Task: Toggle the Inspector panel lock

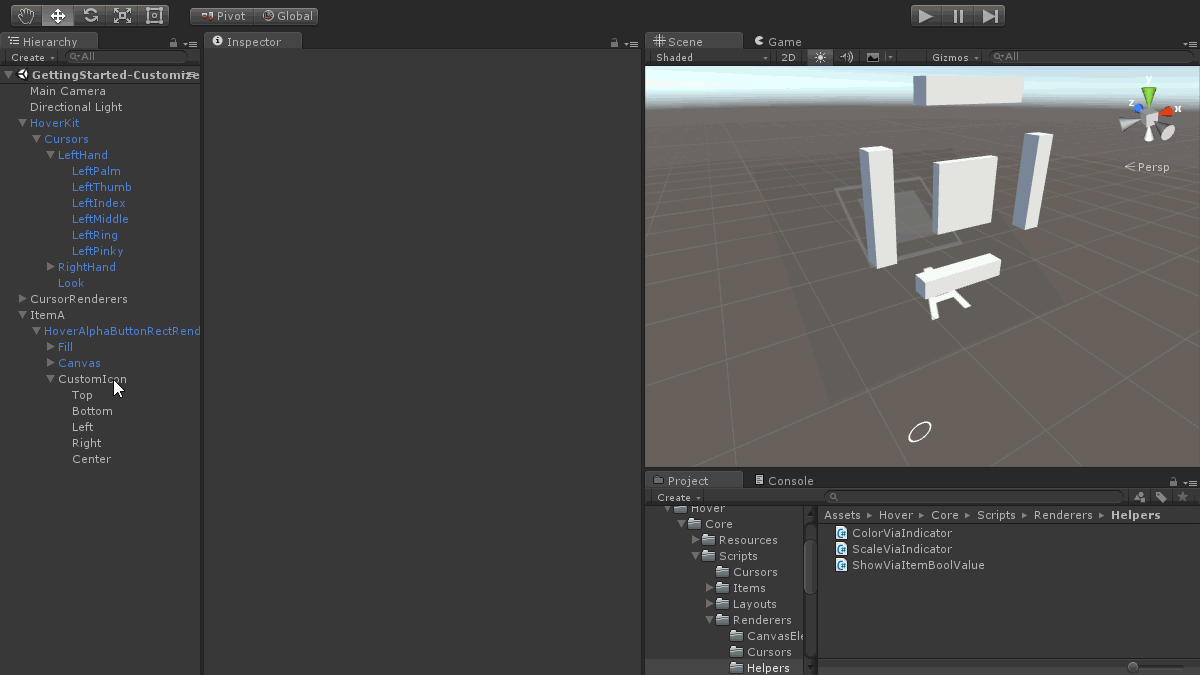Action: 614,43
